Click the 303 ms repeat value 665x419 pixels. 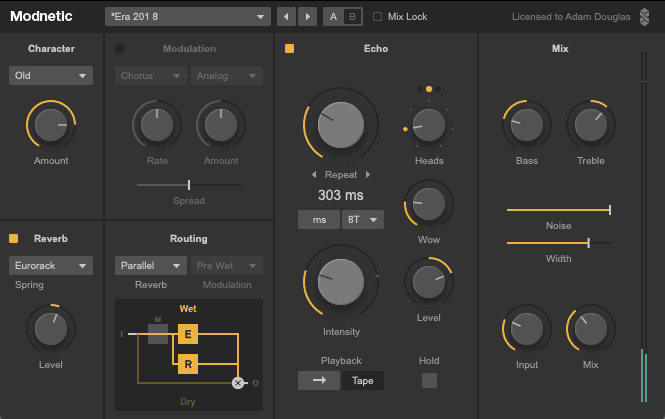click(341, 195)
